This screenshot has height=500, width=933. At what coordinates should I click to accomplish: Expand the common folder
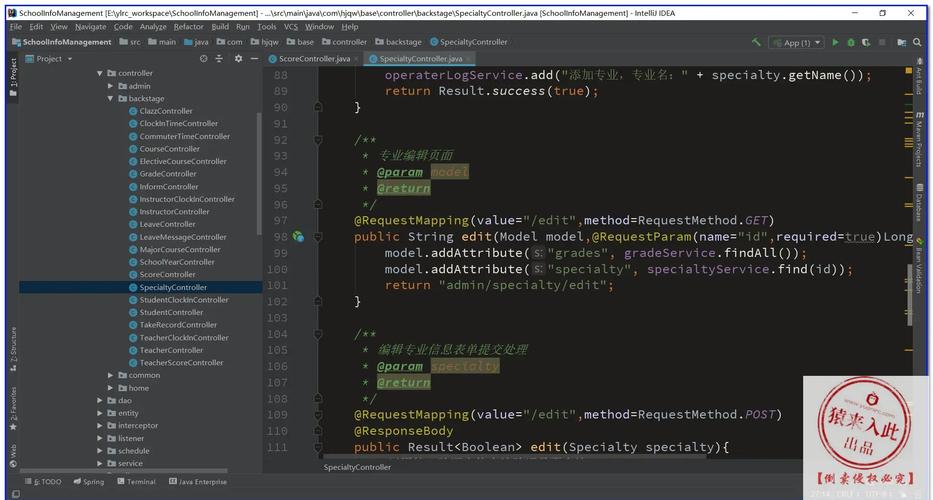tap(110, 375)
